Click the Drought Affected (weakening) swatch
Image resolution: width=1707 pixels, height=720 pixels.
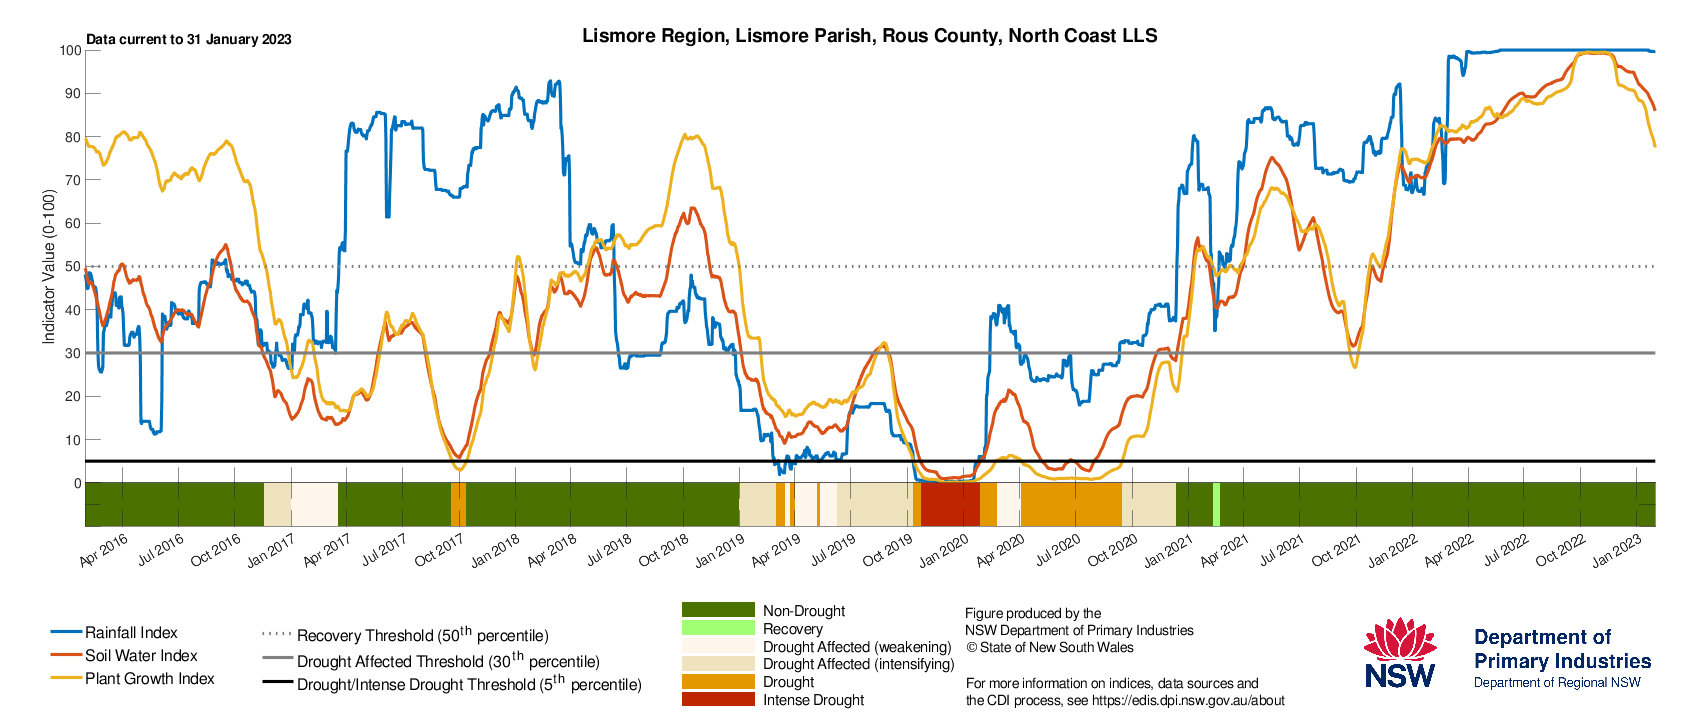[718, 646]
